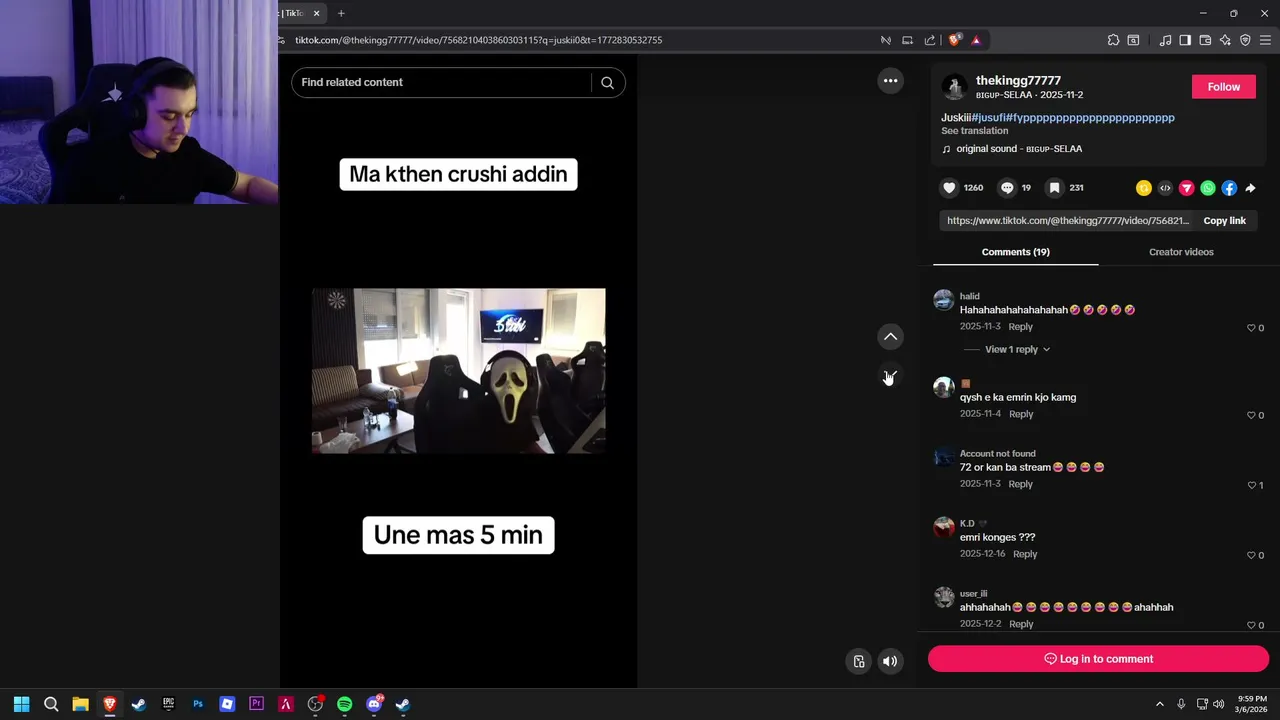Open halid's profile avatar
1280x720 pixels.
pyautogui.click(x=944, y=300)
